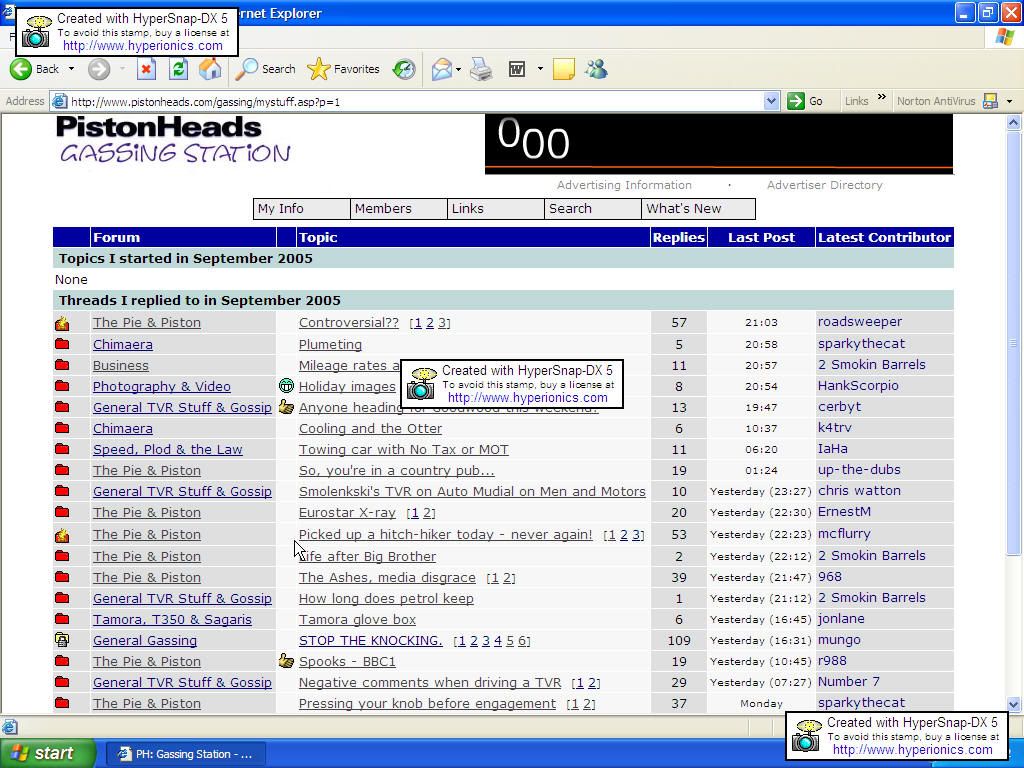
Task: Open the Favorites panel
Action: pos(344,69)
